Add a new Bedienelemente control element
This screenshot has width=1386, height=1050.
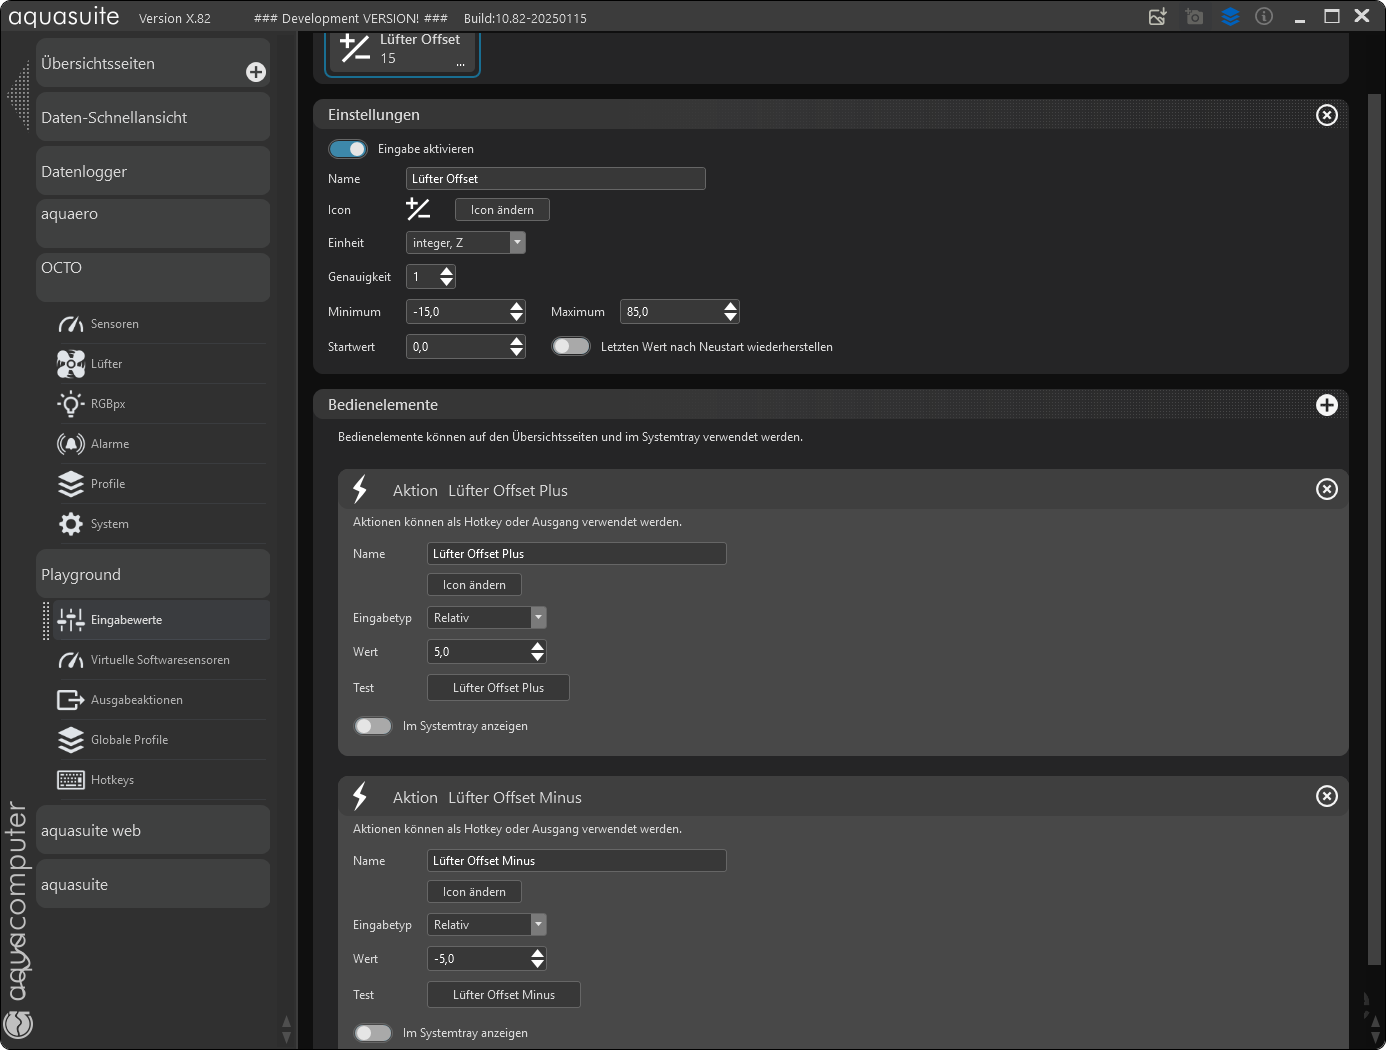(x=1326, y=405)
